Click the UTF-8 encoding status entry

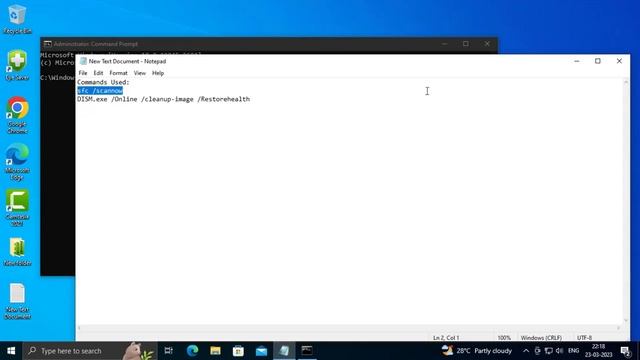(584, 338)
